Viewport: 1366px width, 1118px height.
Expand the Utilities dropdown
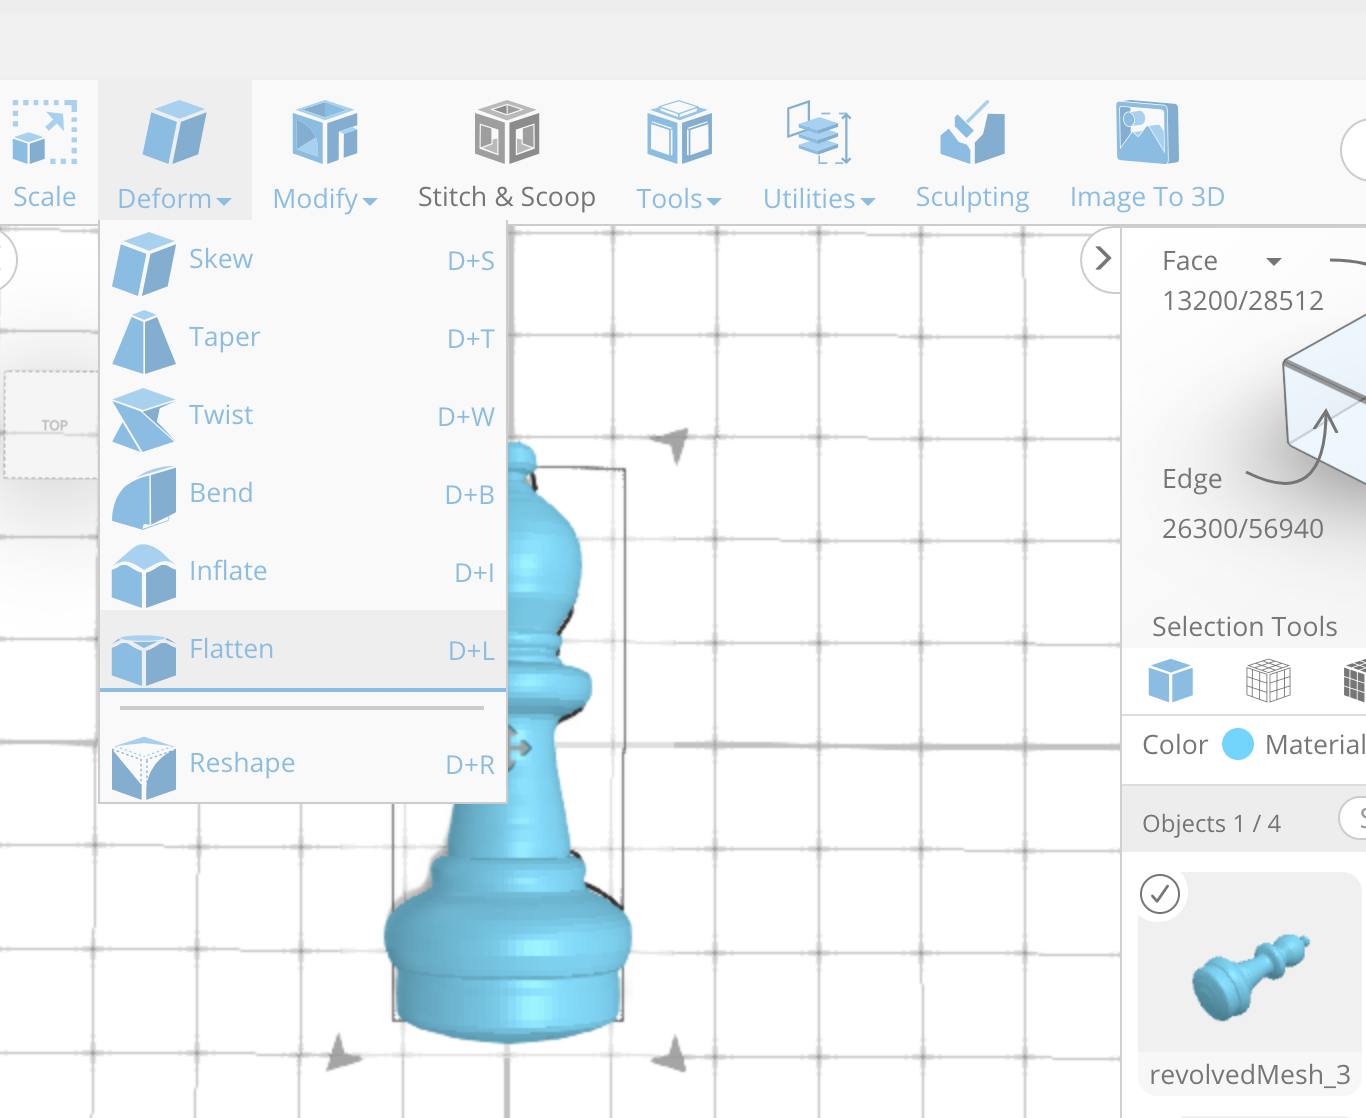click(x=819, y=153)
